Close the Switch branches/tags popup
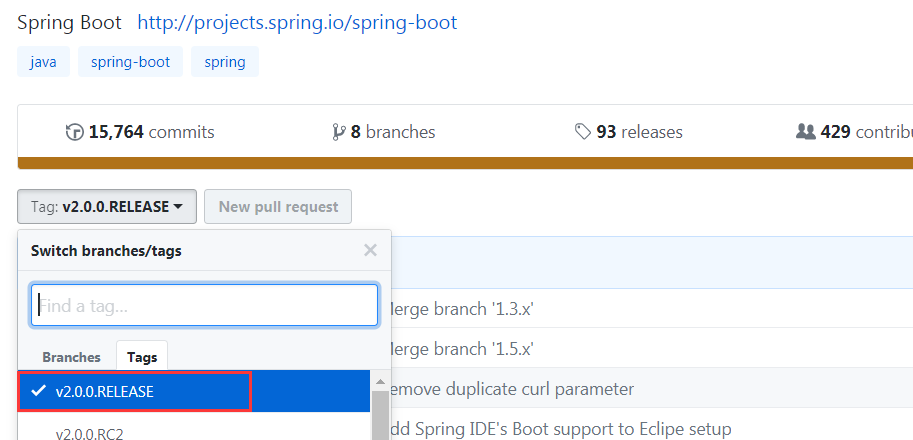This screenshot has width=913, height=440. (x=370, y=250)
